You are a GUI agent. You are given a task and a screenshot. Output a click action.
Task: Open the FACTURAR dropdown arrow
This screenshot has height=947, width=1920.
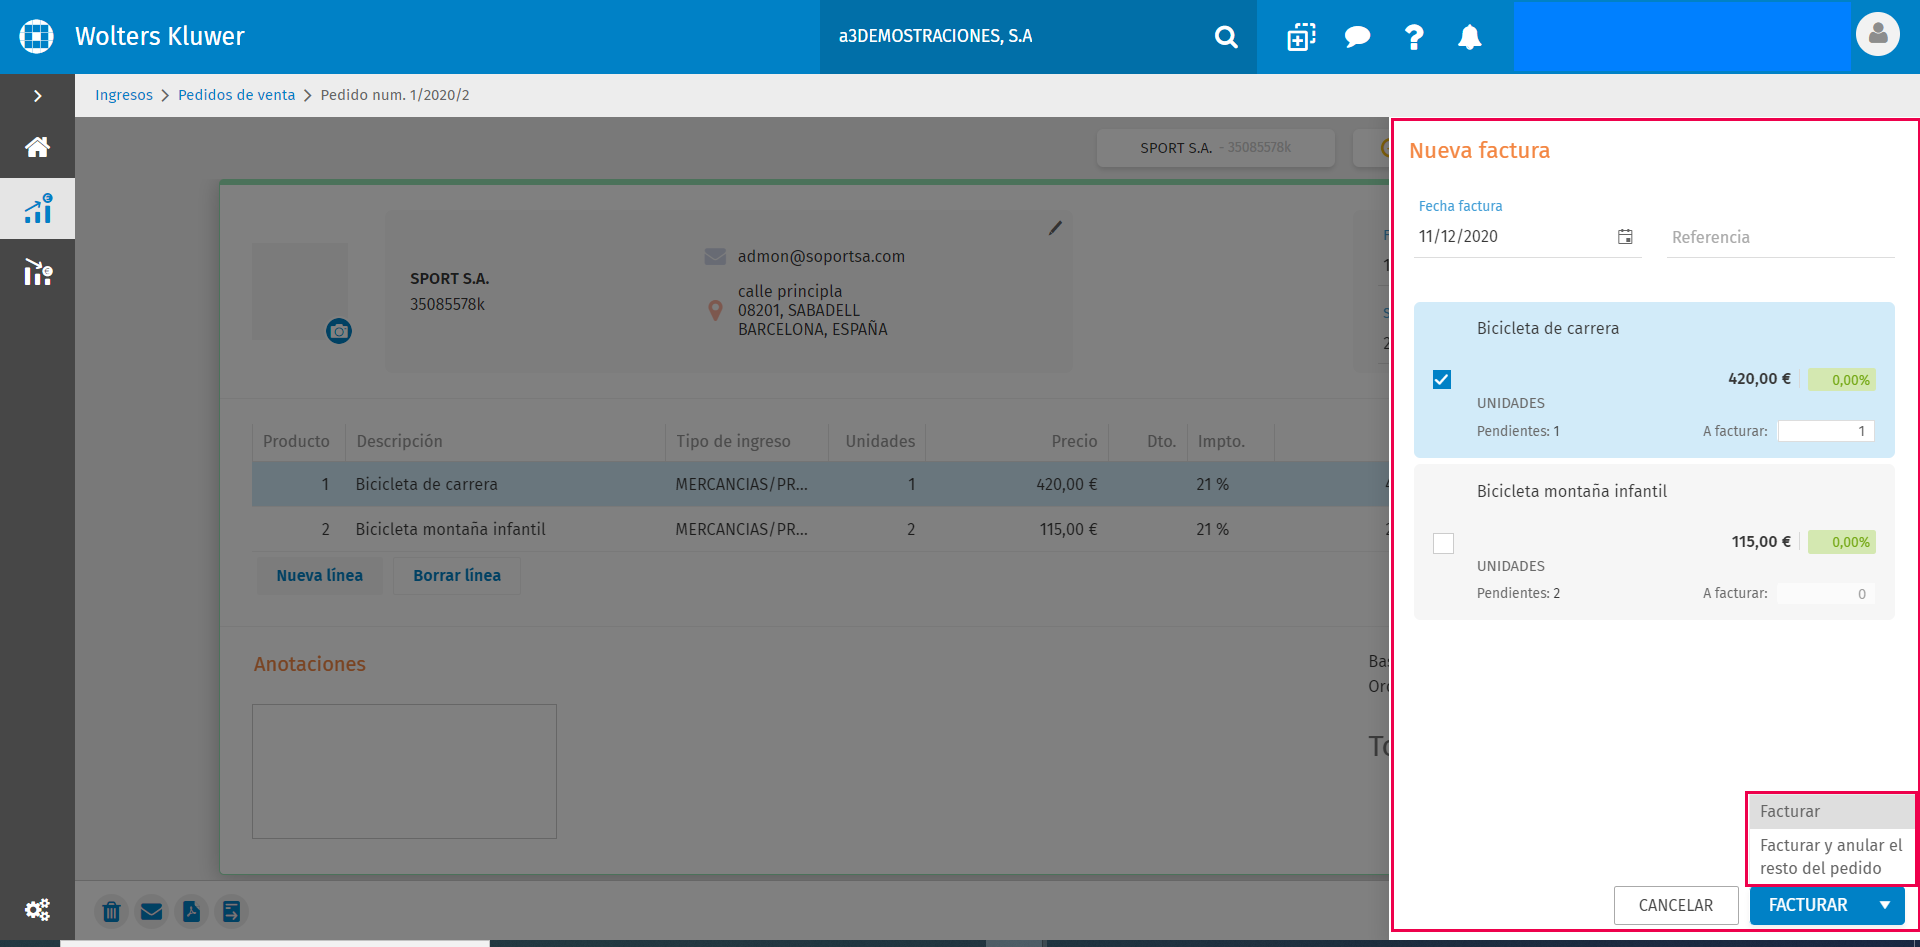1885,905
